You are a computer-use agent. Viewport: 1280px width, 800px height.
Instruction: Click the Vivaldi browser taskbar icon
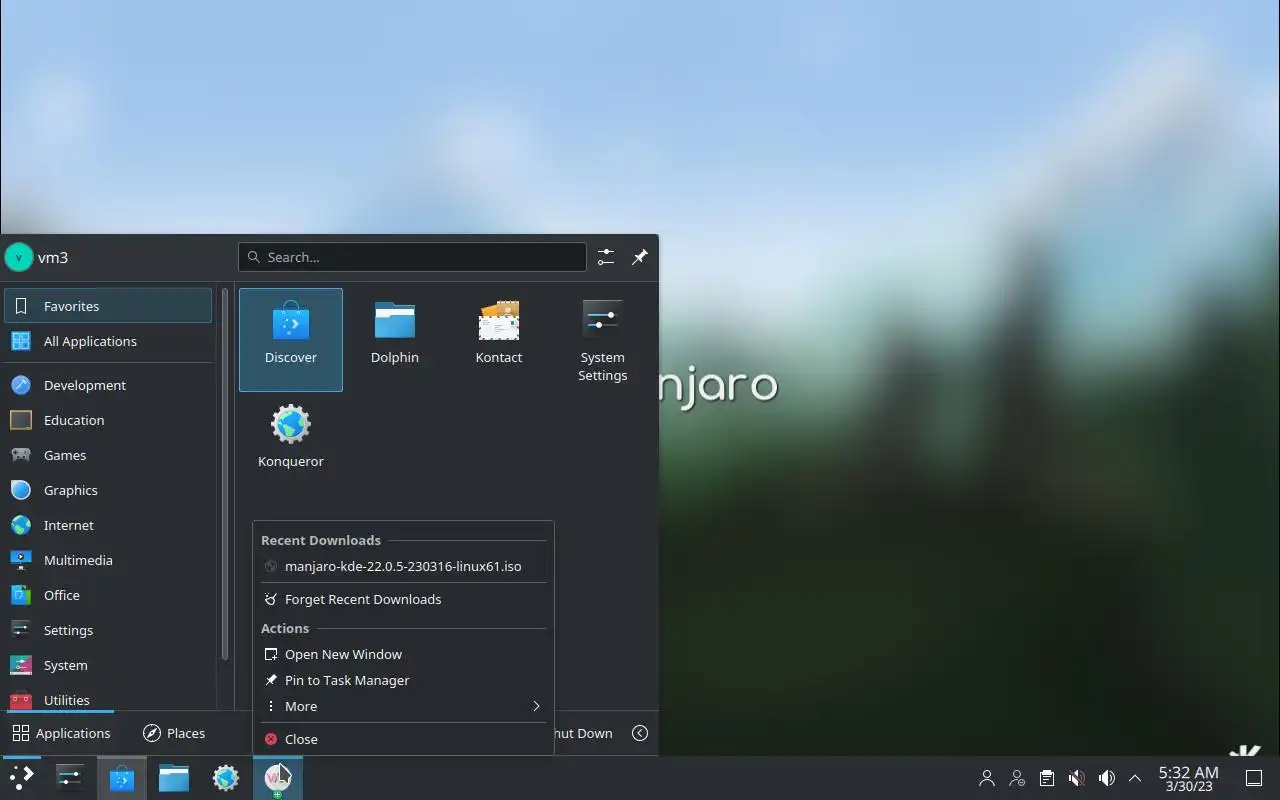tap(277, 778)
